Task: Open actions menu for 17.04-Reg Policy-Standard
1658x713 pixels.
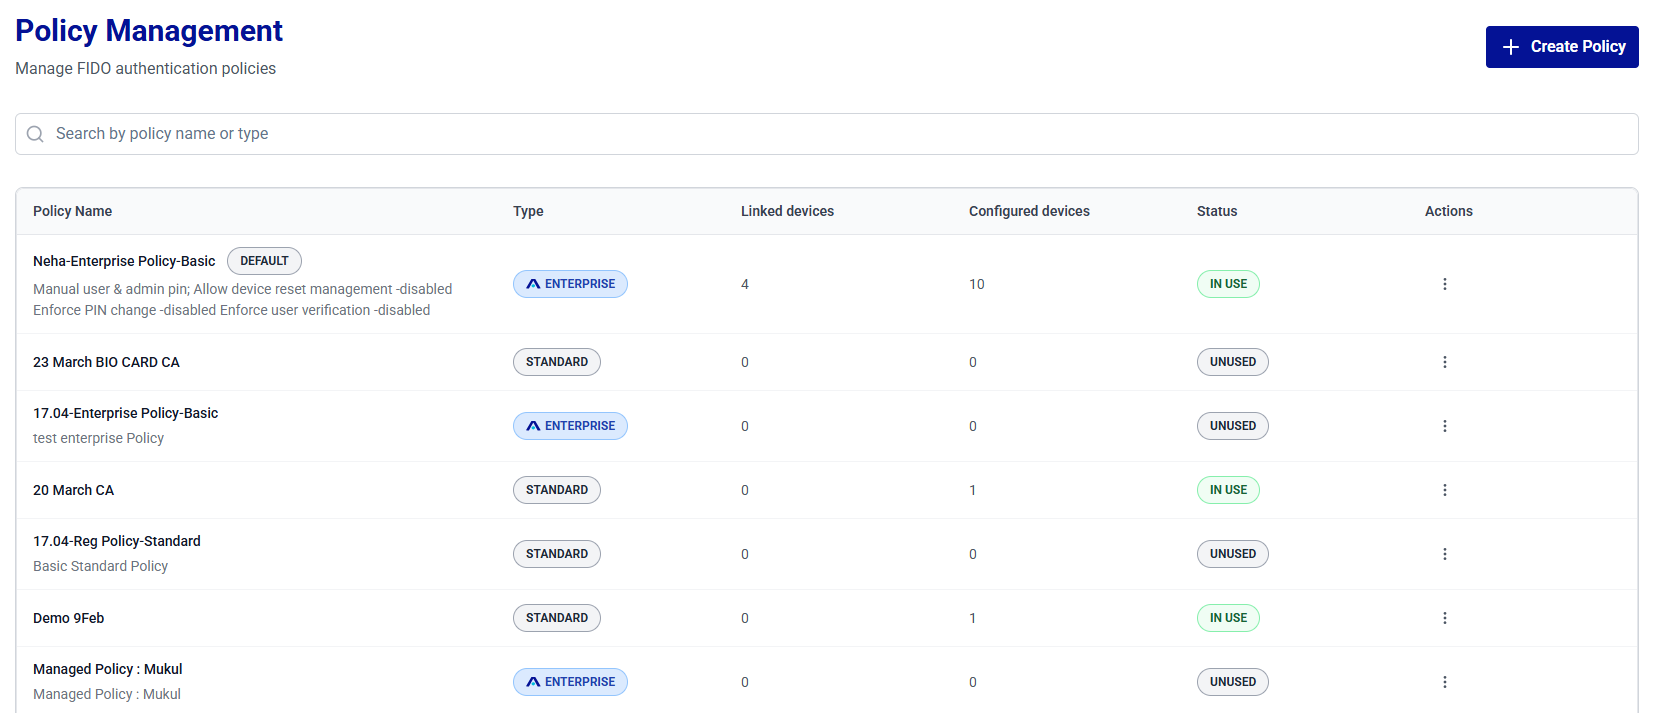Action: (x=1444, y=554)
